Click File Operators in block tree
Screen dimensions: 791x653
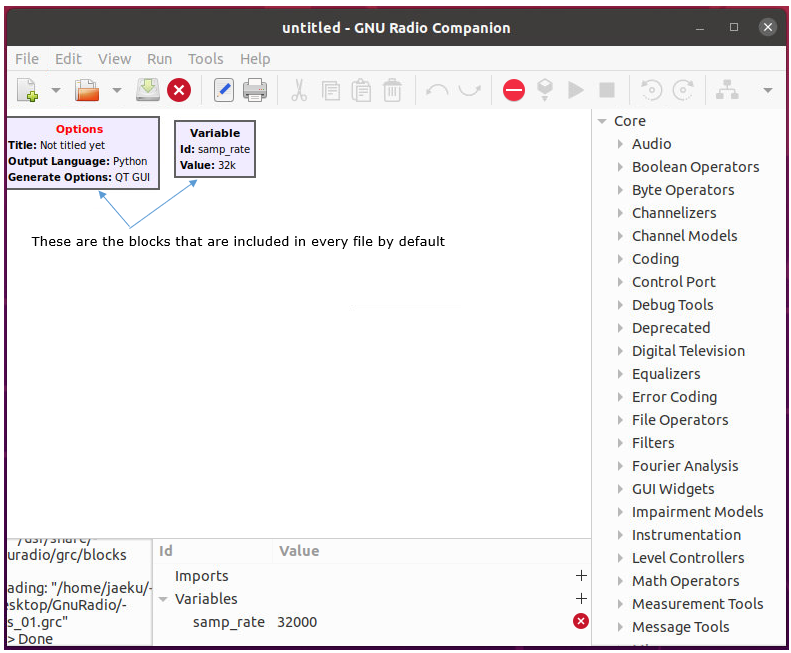click(x=680, y=420)
